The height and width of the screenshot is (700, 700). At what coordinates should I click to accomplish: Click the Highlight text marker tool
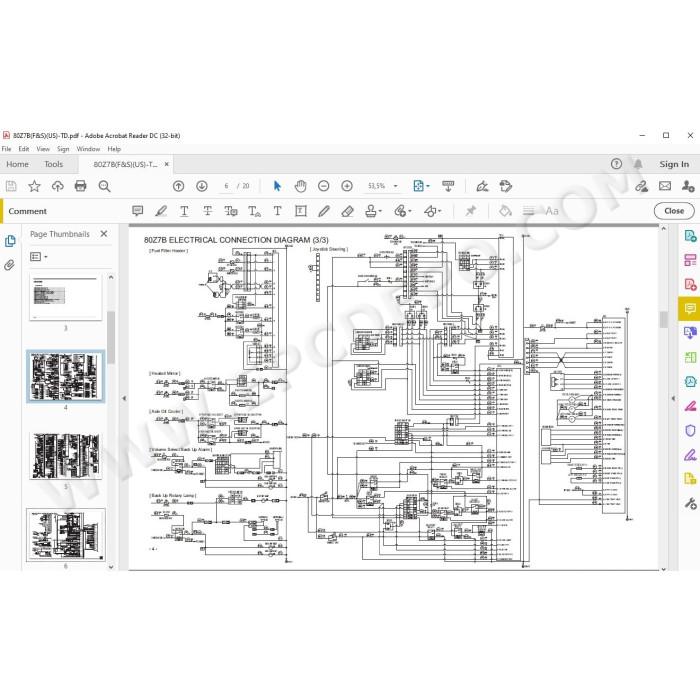click(161, 211)
